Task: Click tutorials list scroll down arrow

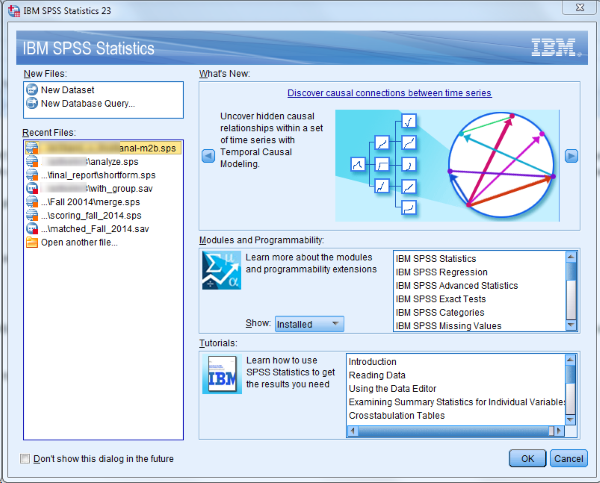Action: pos(570,420)
